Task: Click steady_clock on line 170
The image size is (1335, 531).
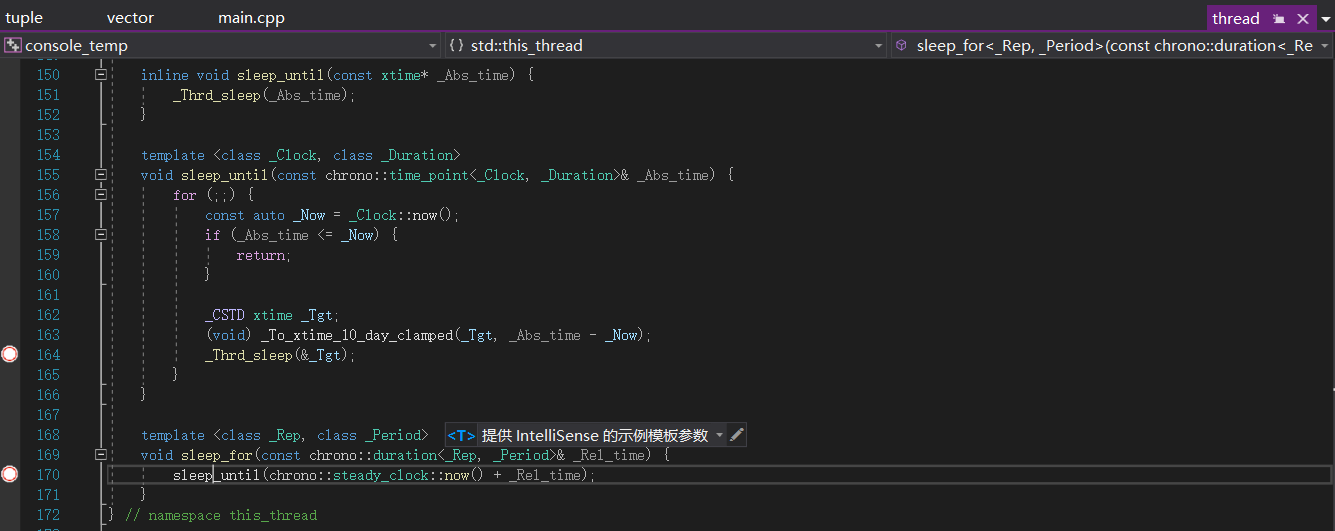Action: click(380, 475)
